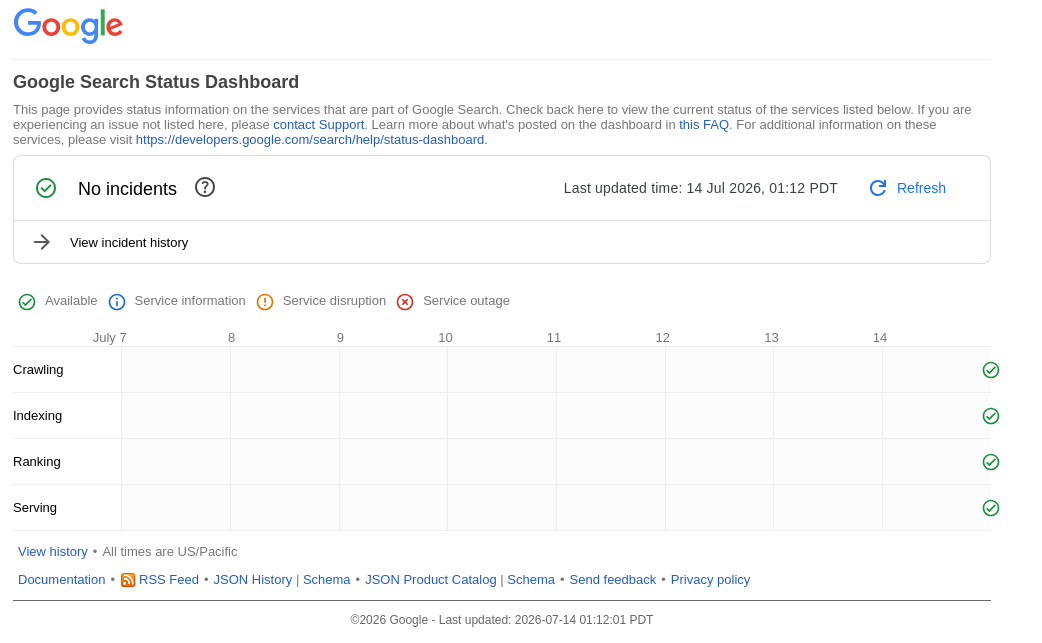The height and width of the screenshot is (643, 1042).
Task: Click the arrow icon beside View incident history
Action: click(x=42, y=242)
